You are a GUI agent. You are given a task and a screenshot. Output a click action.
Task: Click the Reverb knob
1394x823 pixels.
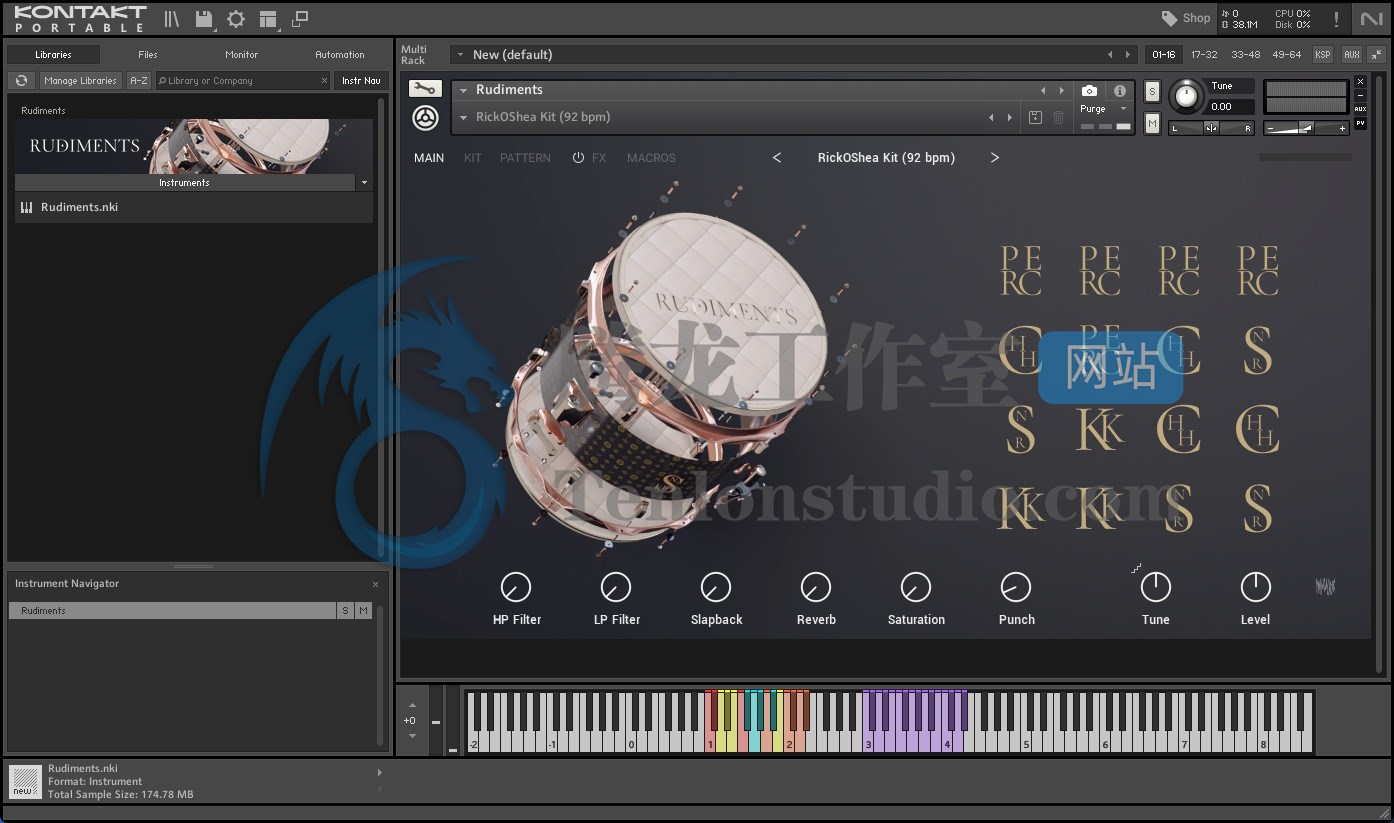pyautogui.click(x=816, y=587)
